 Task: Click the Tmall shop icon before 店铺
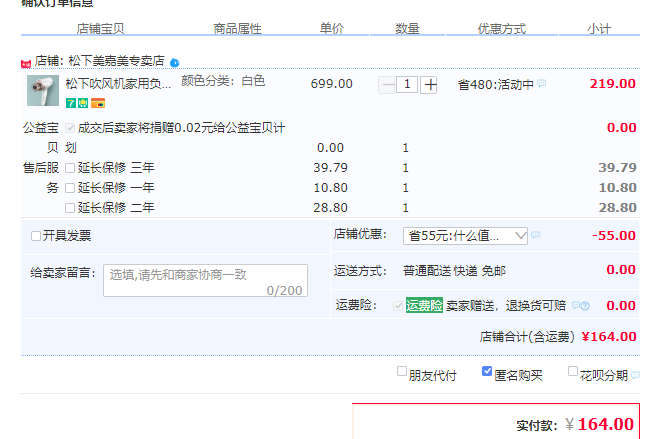[x=26, y=64]
